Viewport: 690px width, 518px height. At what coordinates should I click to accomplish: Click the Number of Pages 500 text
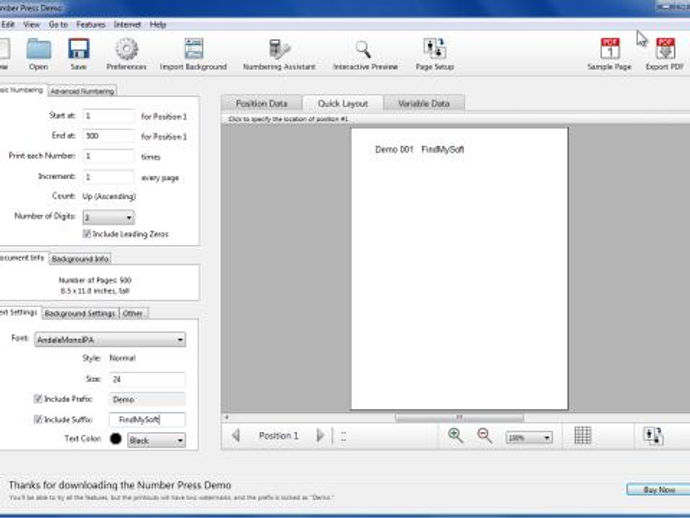(x=95, y=280)
